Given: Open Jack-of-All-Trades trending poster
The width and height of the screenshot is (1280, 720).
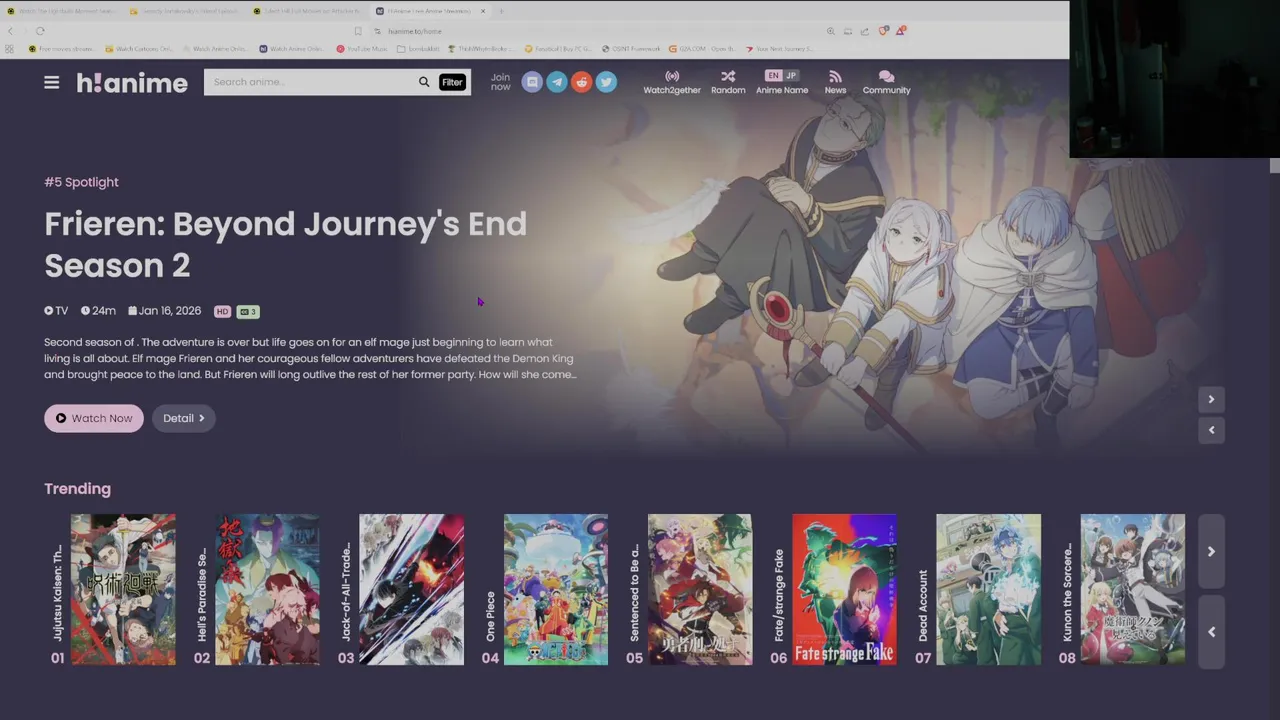Looking at the screenshot, I should tap(411, 589).
